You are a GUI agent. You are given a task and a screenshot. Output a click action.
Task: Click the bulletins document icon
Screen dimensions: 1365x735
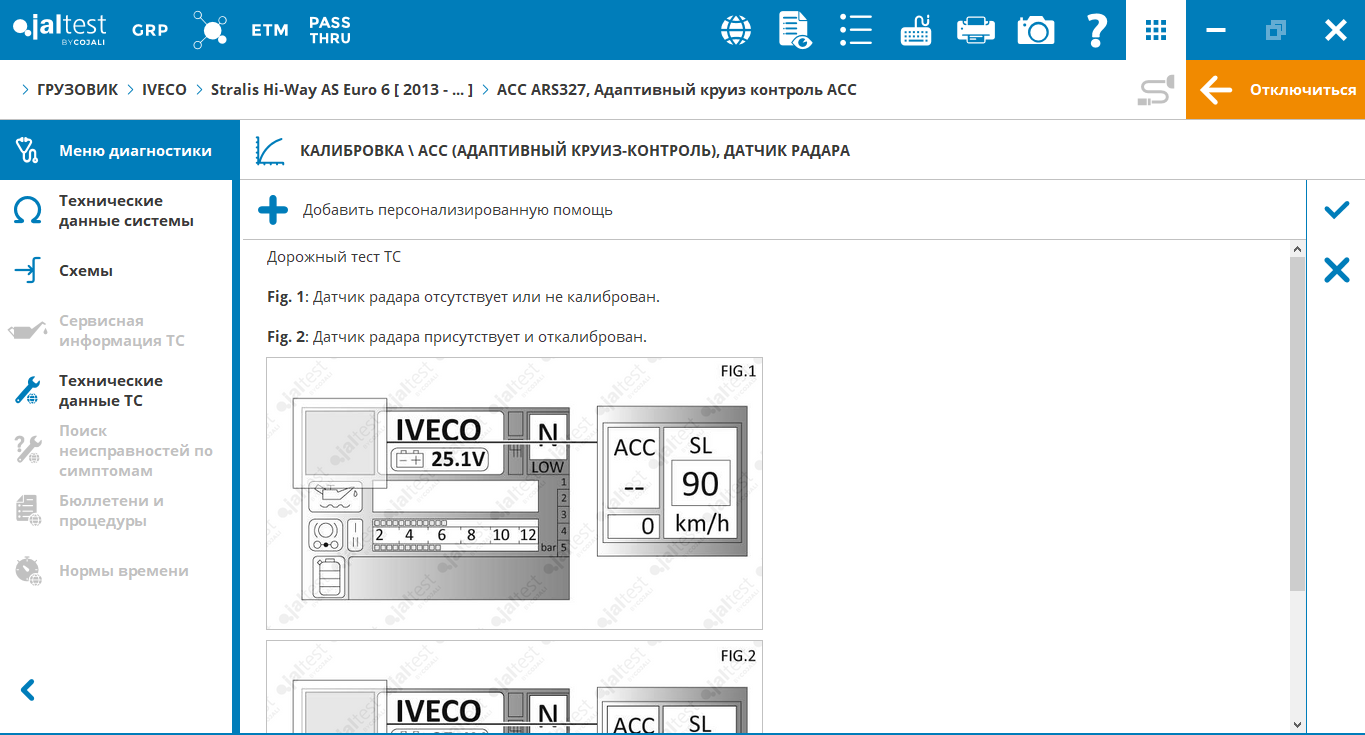tap(28, 511)
